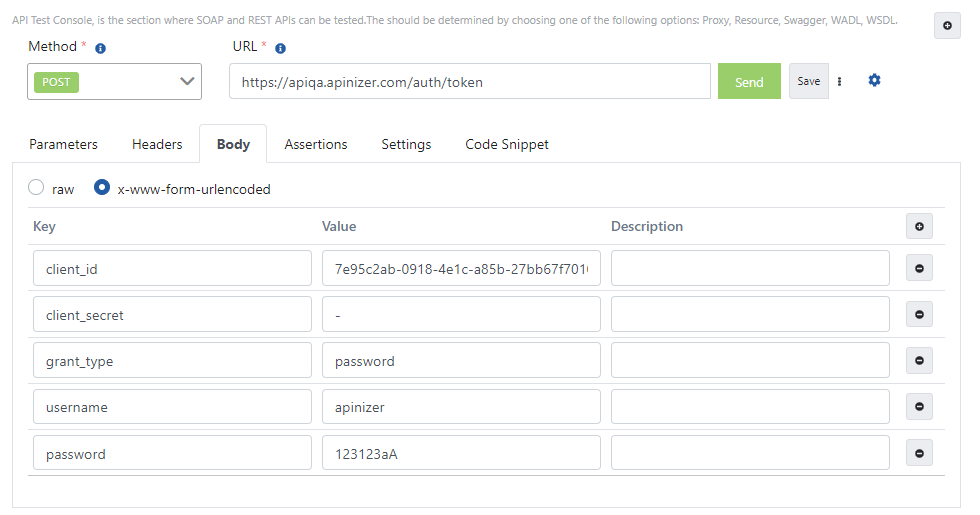980x515 pixels.
Task: Add a new row with the Key table plus icon
Action: pos(919,227)
